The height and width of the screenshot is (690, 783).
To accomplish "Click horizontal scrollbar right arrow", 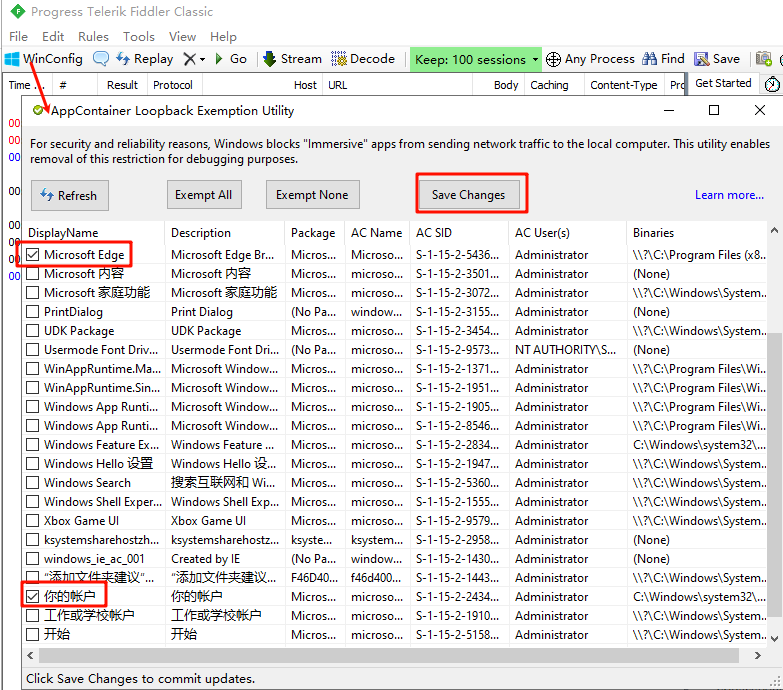I will pyautogui.click(x=758, y=655).
